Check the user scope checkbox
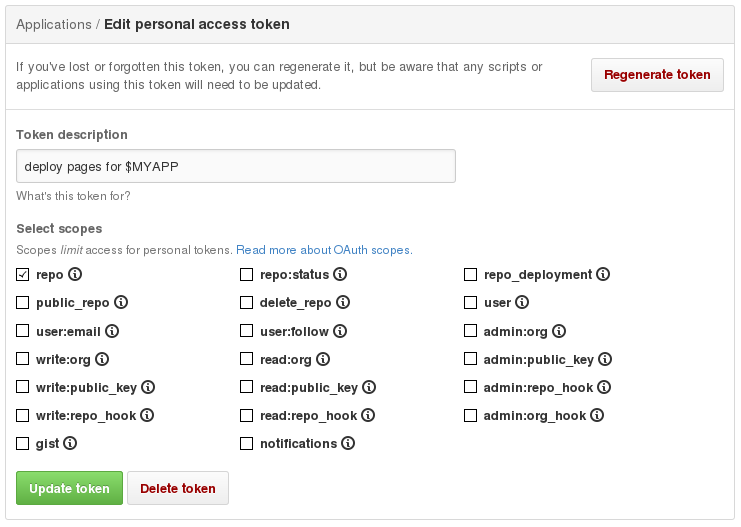The image size is (741, 527). tap(471, 302)
